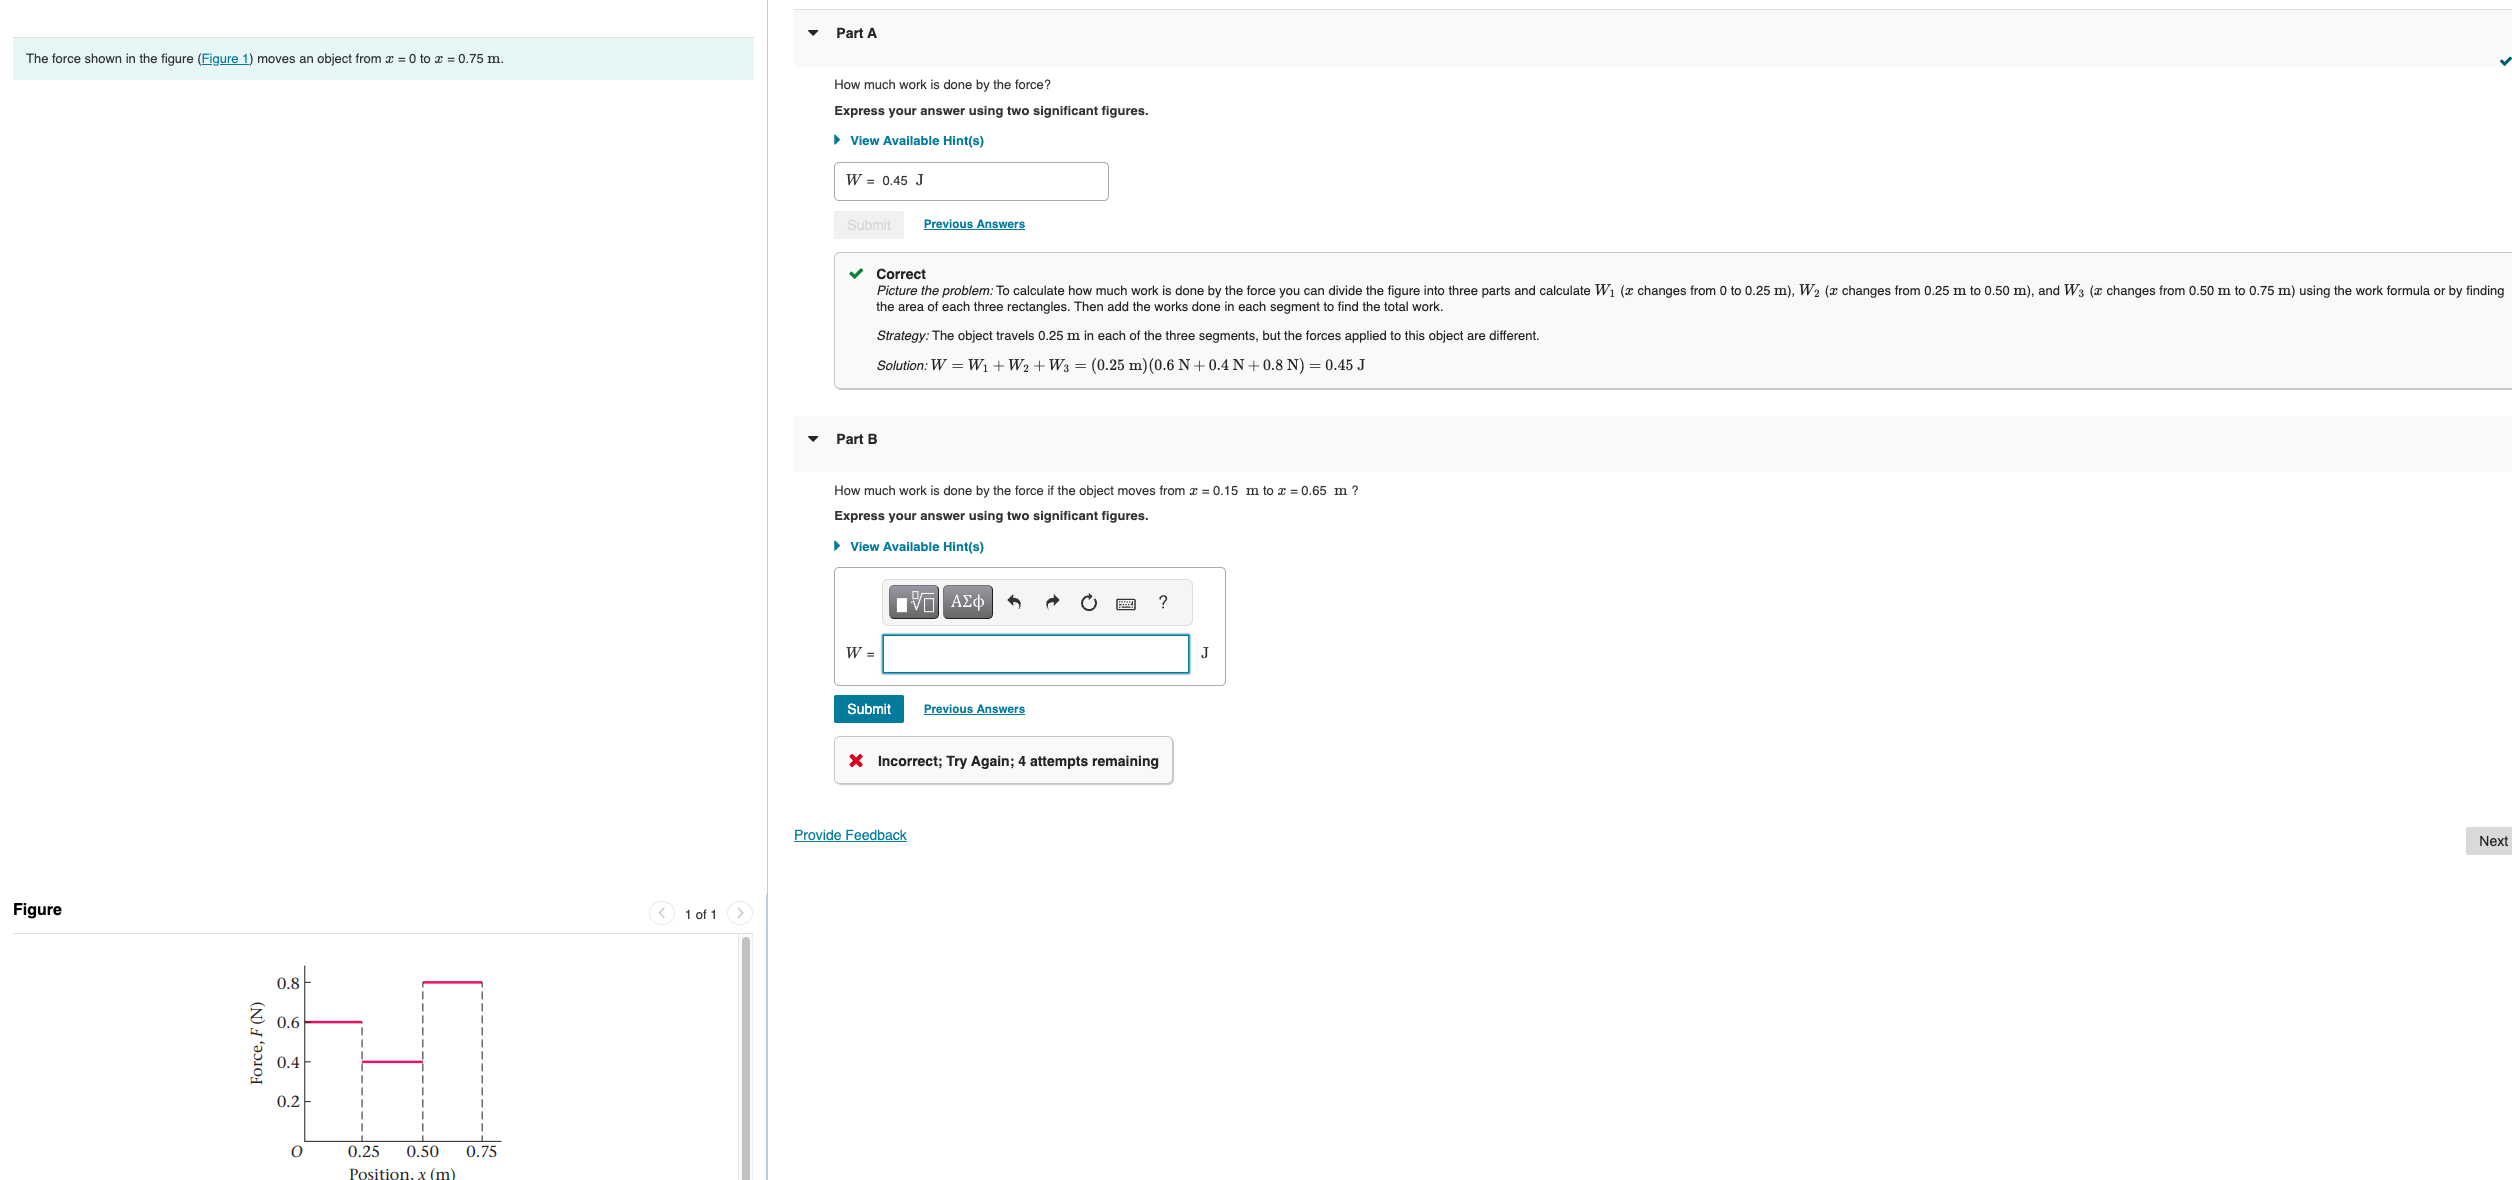Click the Provide Feedback link
This screenshot has height=1180, width=2512.
(x=849, y=835)
